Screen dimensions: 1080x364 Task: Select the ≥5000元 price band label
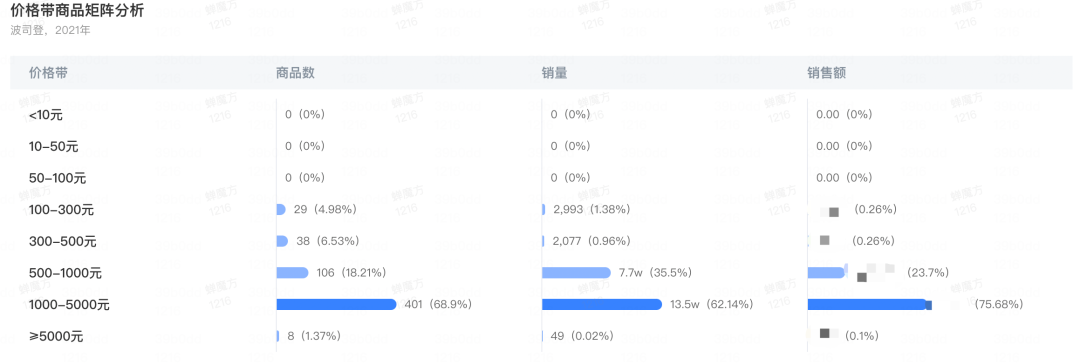tap(56, 337)
